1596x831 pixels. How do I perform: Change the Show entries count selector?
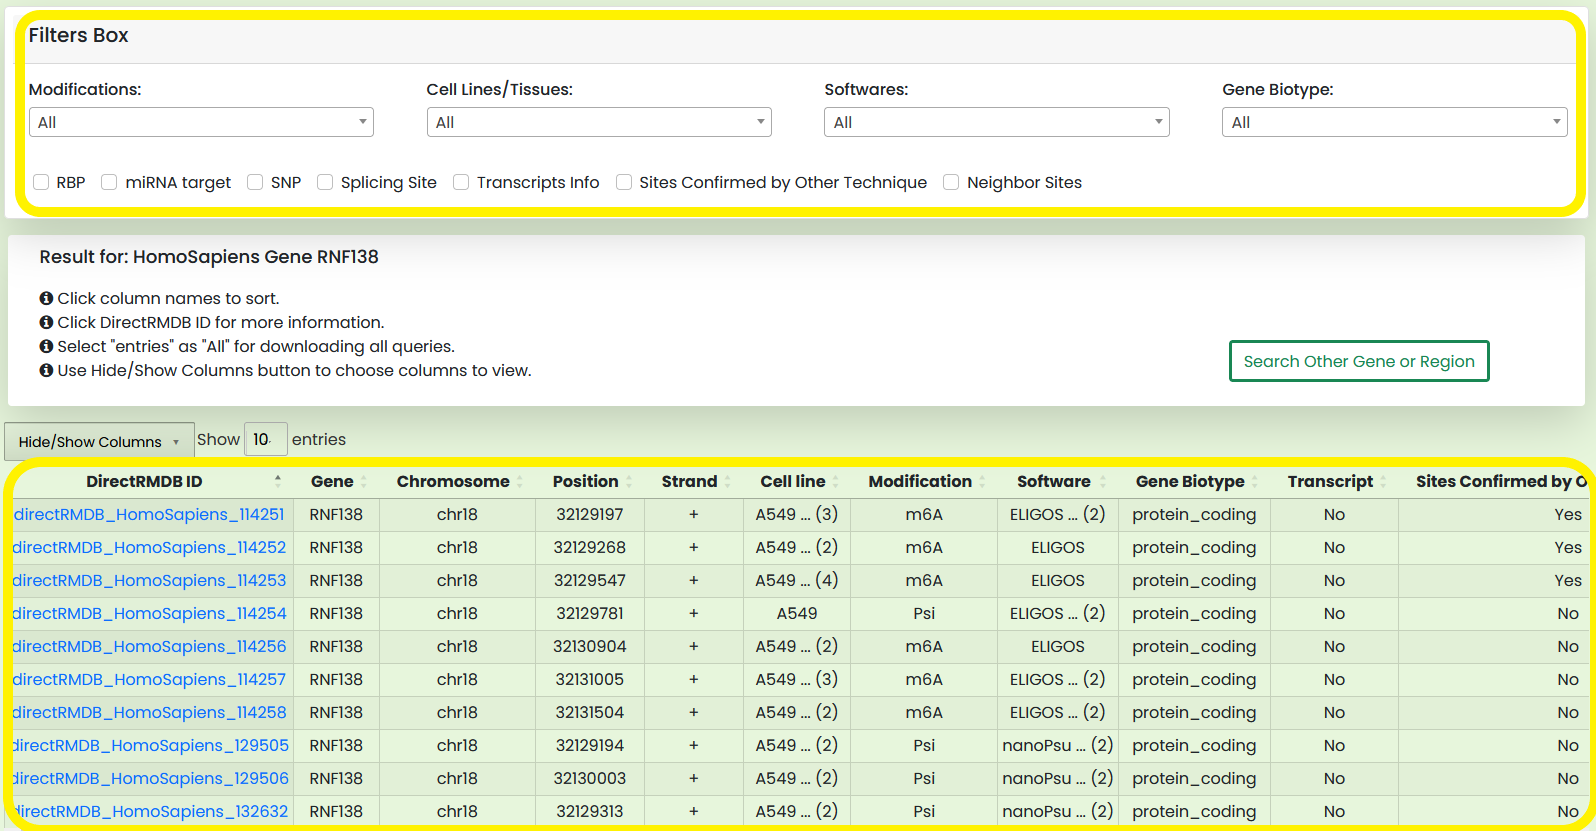(x=266, y=439)
